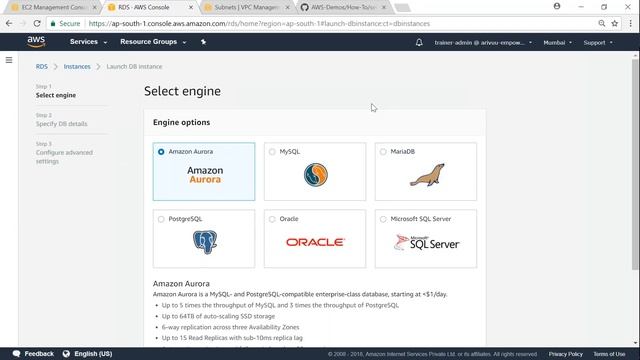Click the PostgreSQL elephant logo

[x=205, y=242]
